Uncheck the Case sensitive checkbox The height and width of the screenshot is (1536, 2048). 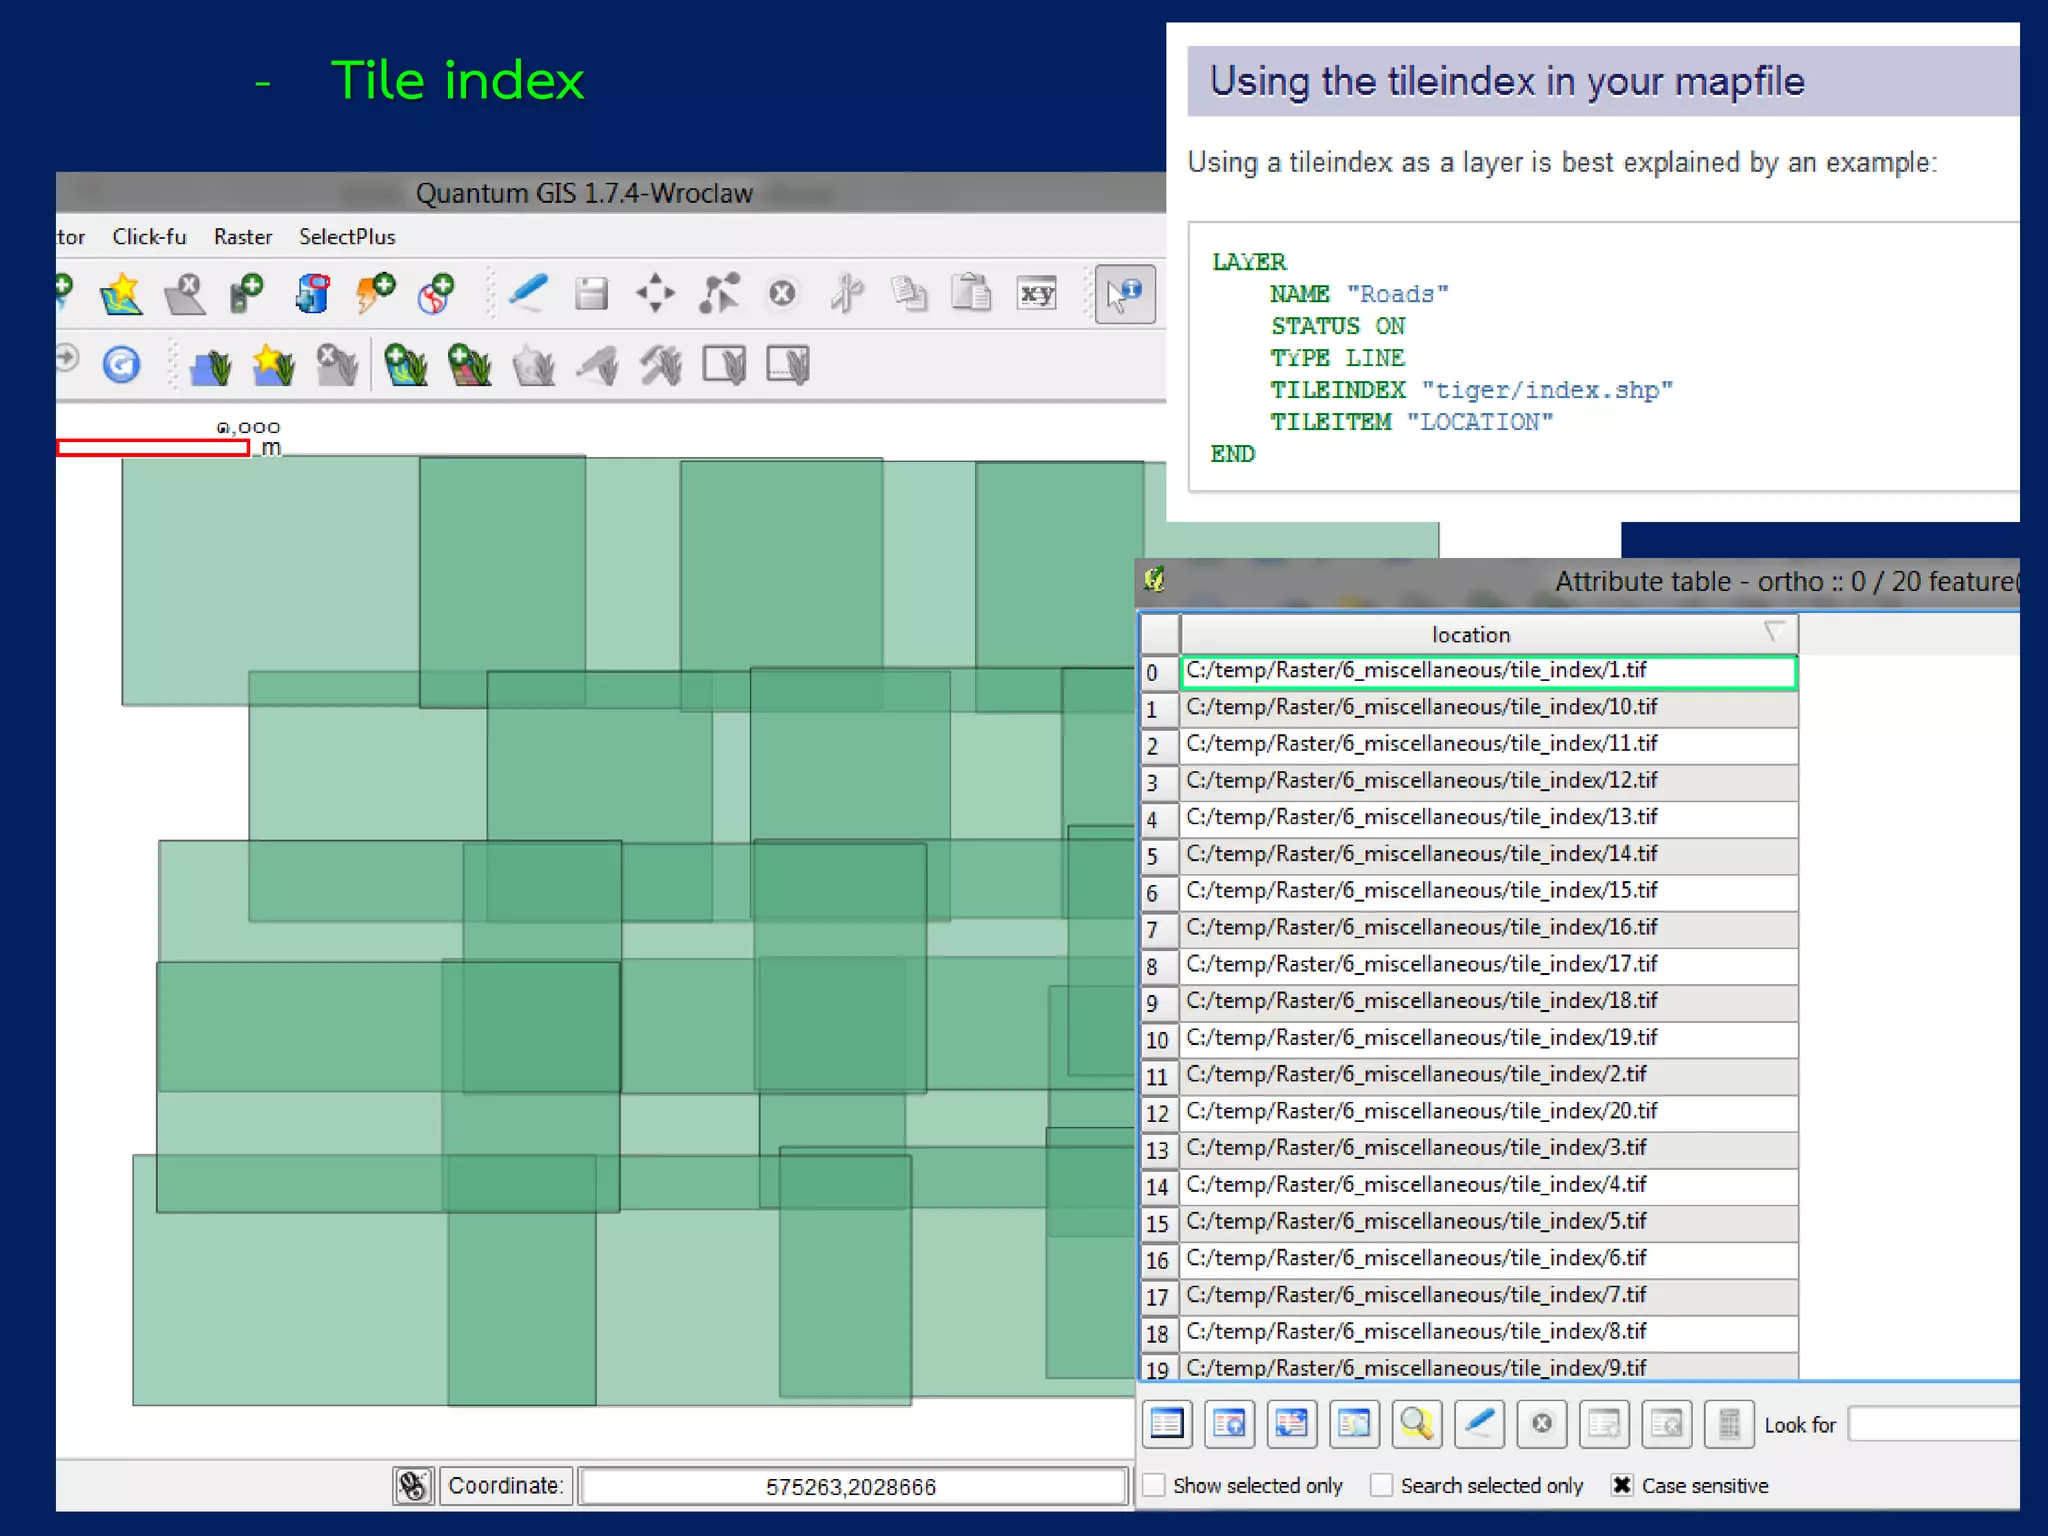click(x=1622, y=1486)
